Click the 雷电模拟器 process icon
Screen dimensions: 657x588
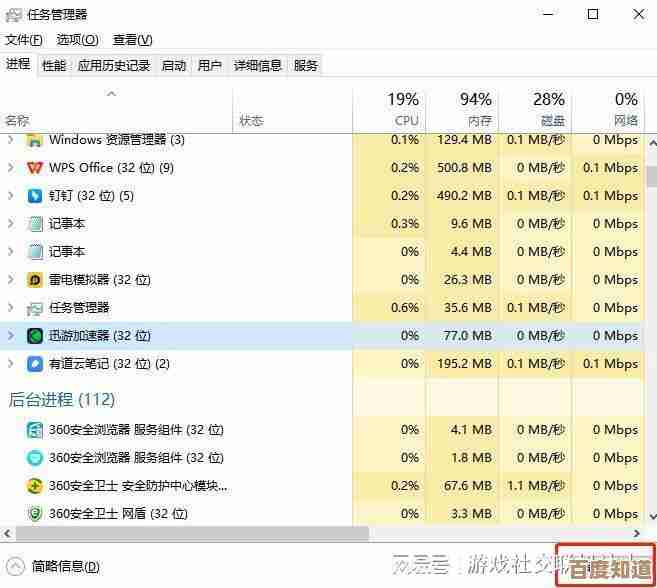(35, 280)
